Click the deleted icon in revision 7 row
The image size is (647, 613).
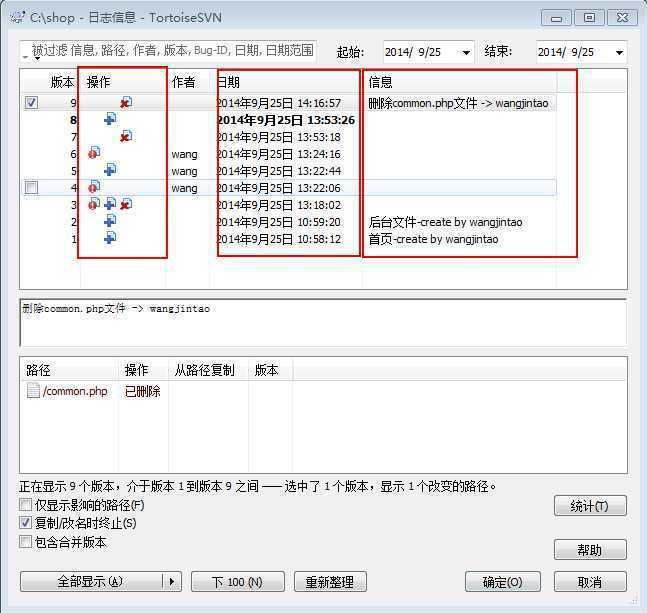126,137
